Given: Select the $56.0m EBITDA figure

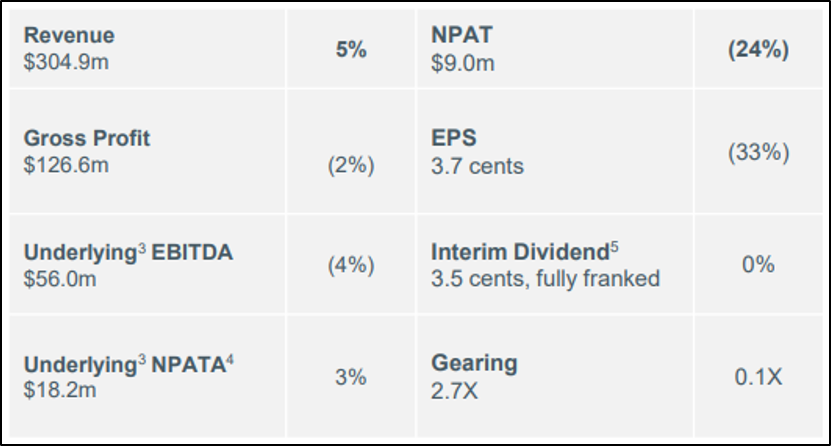Looking at the screenshot, I should click(60, 279).
